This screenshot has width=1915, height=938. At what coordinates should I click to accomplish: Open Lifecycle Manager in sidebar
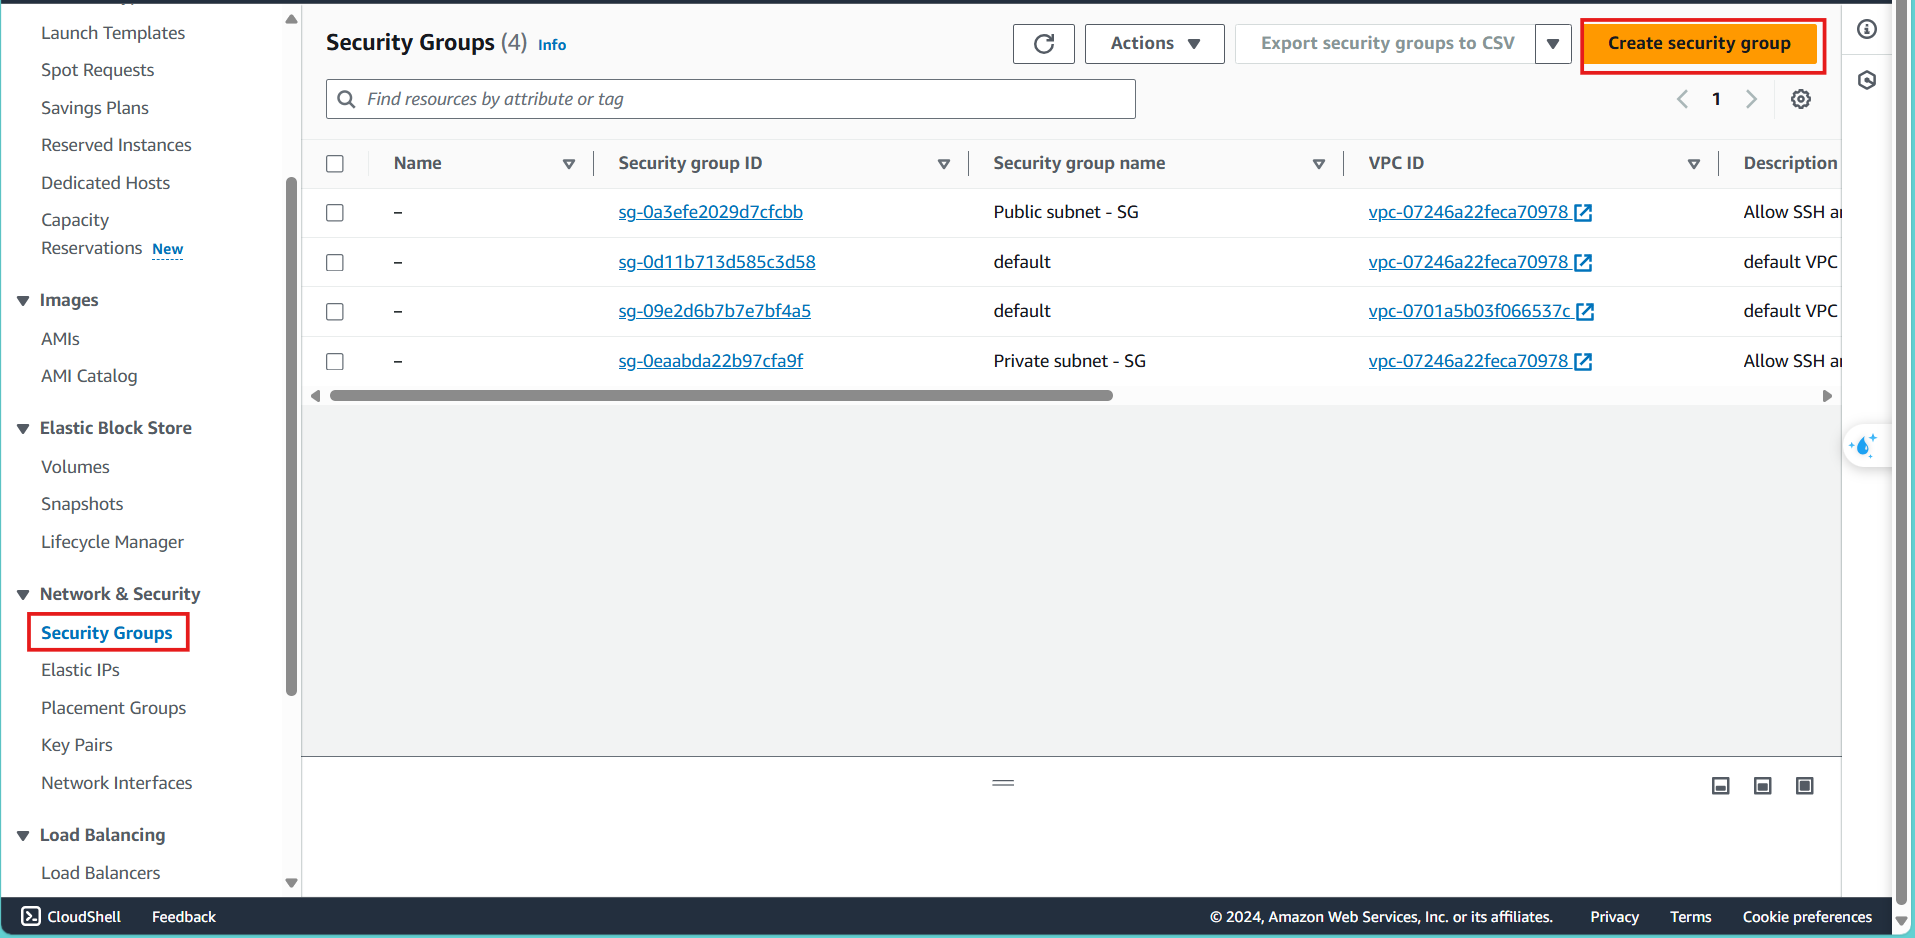[x=112, y=542]
